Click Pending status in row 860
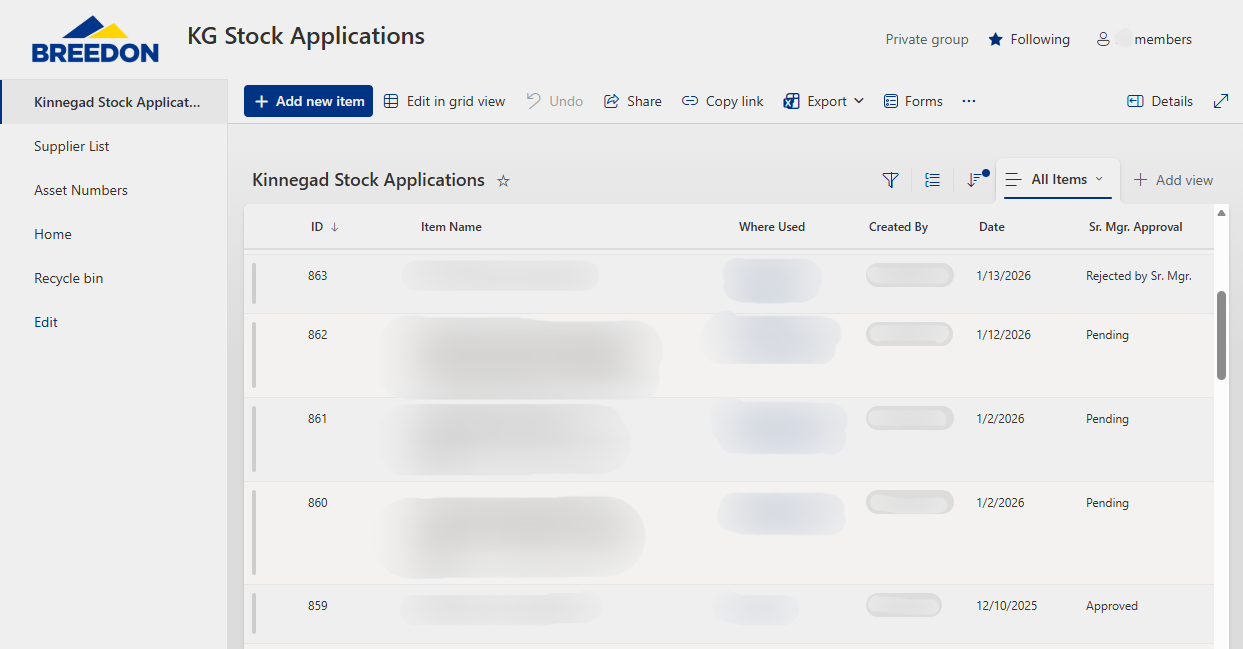 1107,503
